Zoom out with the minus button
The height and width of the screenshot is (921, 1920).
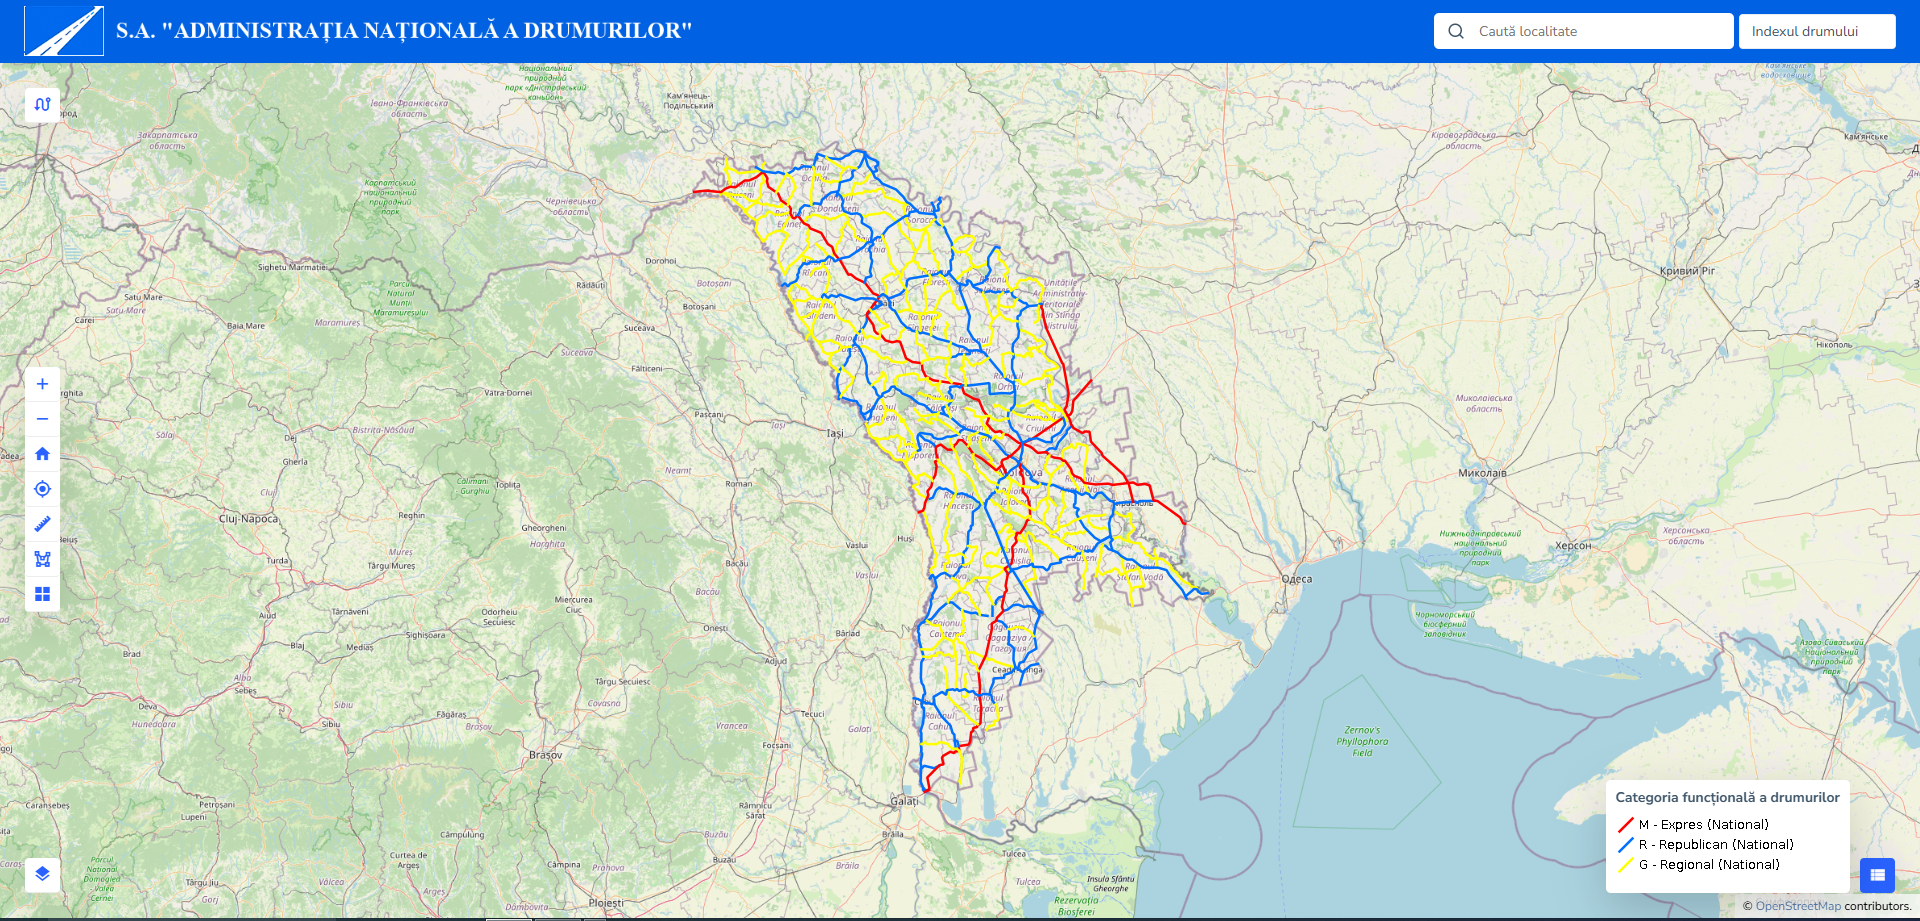point(42,419)
